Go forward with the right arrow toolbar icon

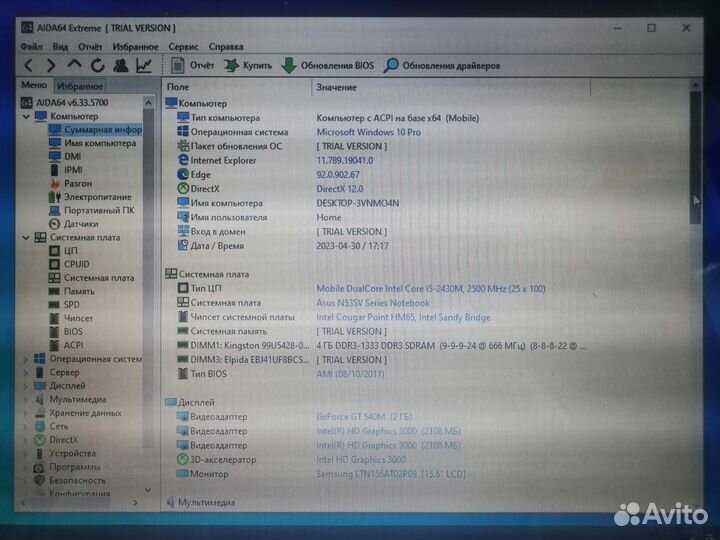(x=51, y=66)
